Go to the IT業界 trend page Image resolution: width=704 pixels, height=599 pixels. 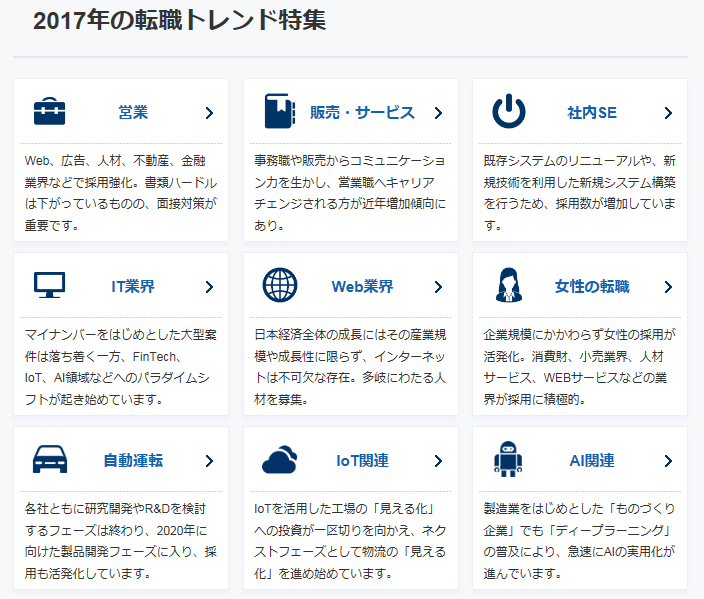coord(133,286)
